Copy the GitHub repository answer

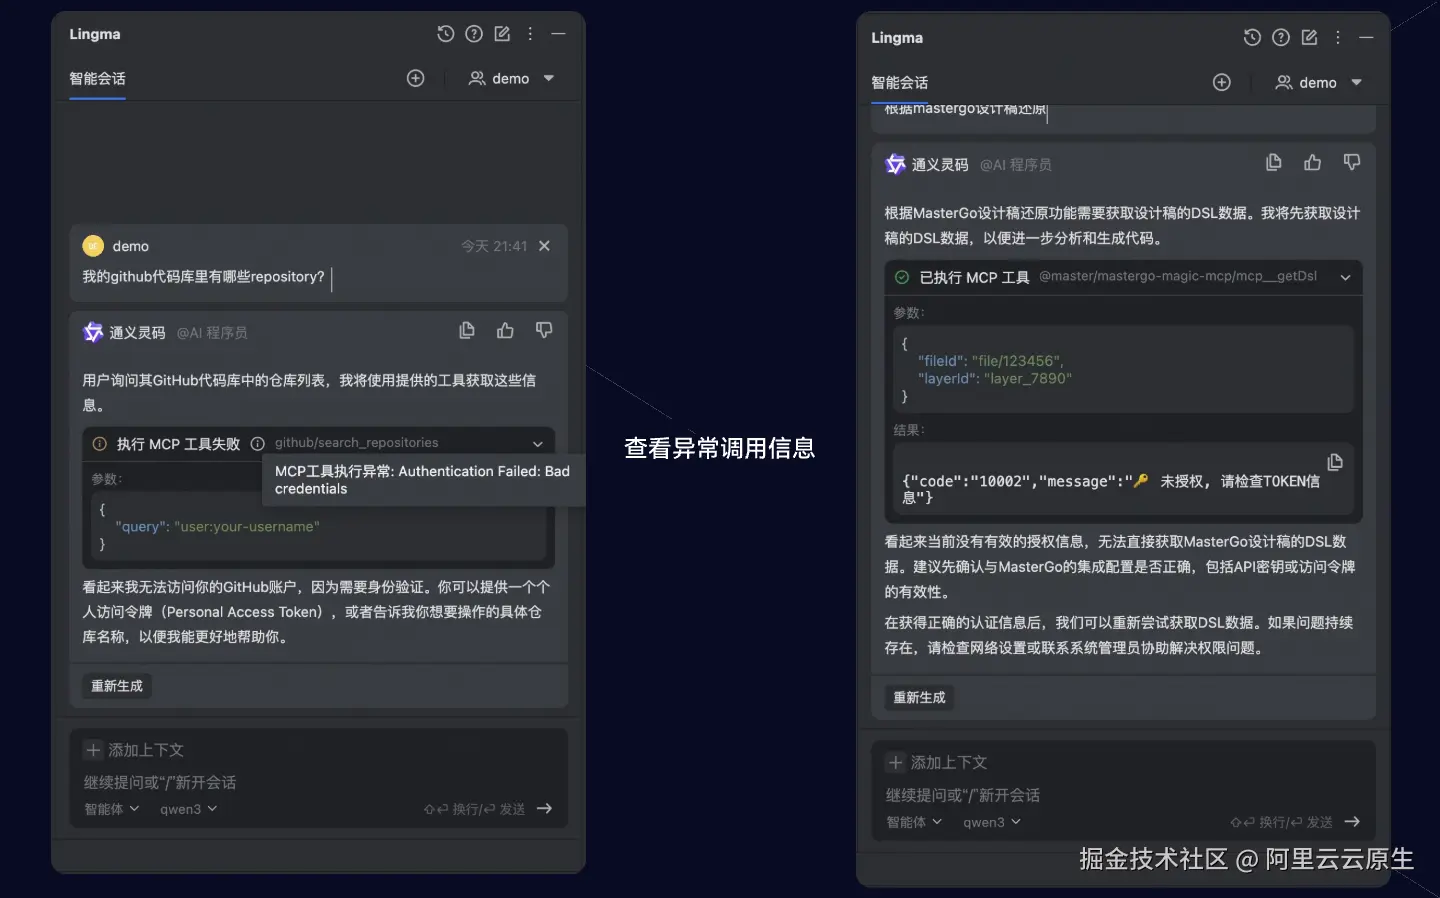467,330
